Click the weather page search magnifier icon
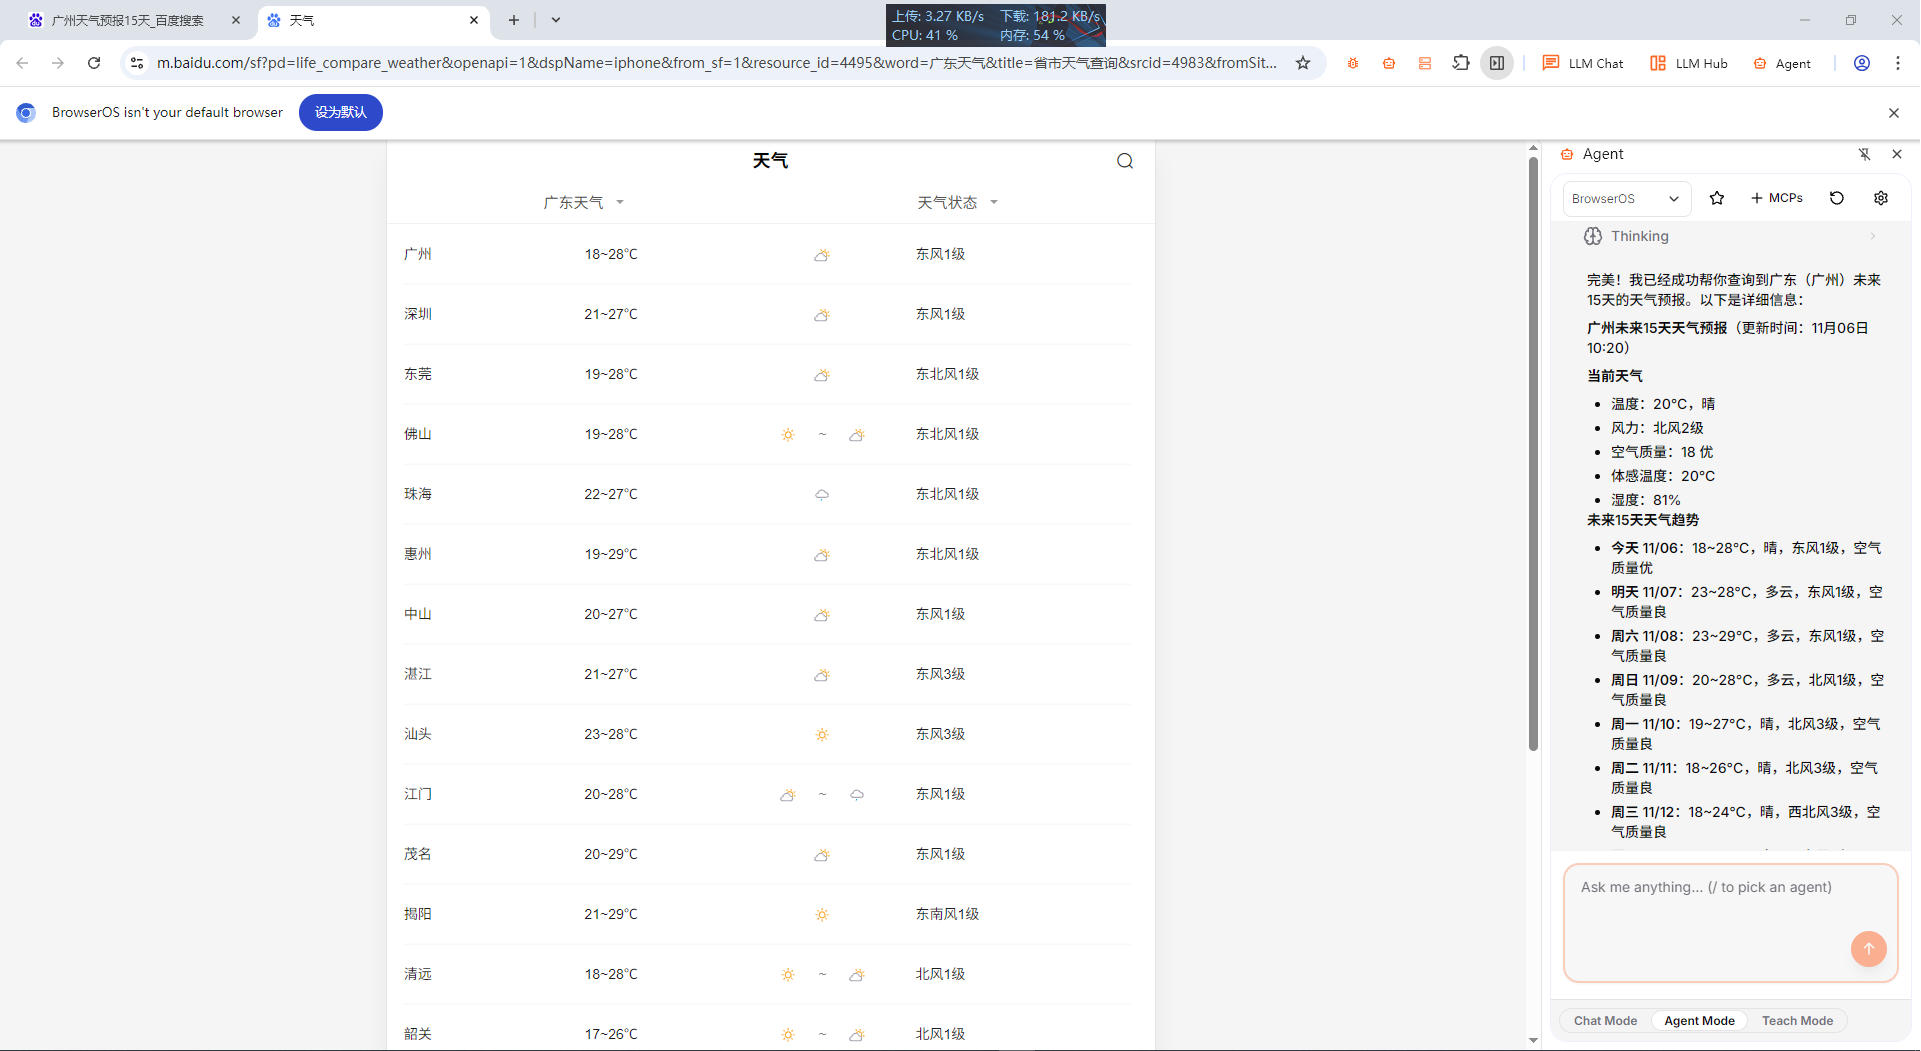The image size is (1921, 1051). [1125, 161]
